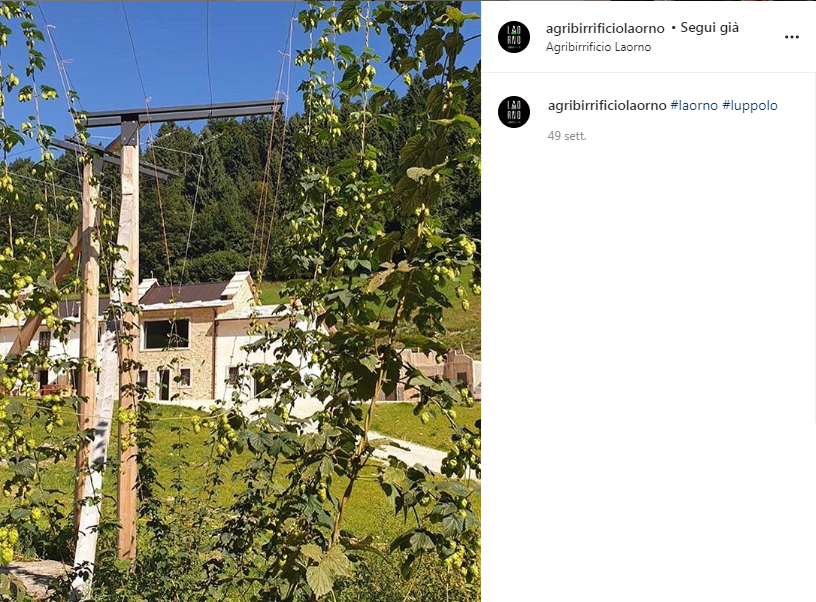Click the large dark farmhouse window in photo
The width and height of the screenshot is (816, 602).
167,334
